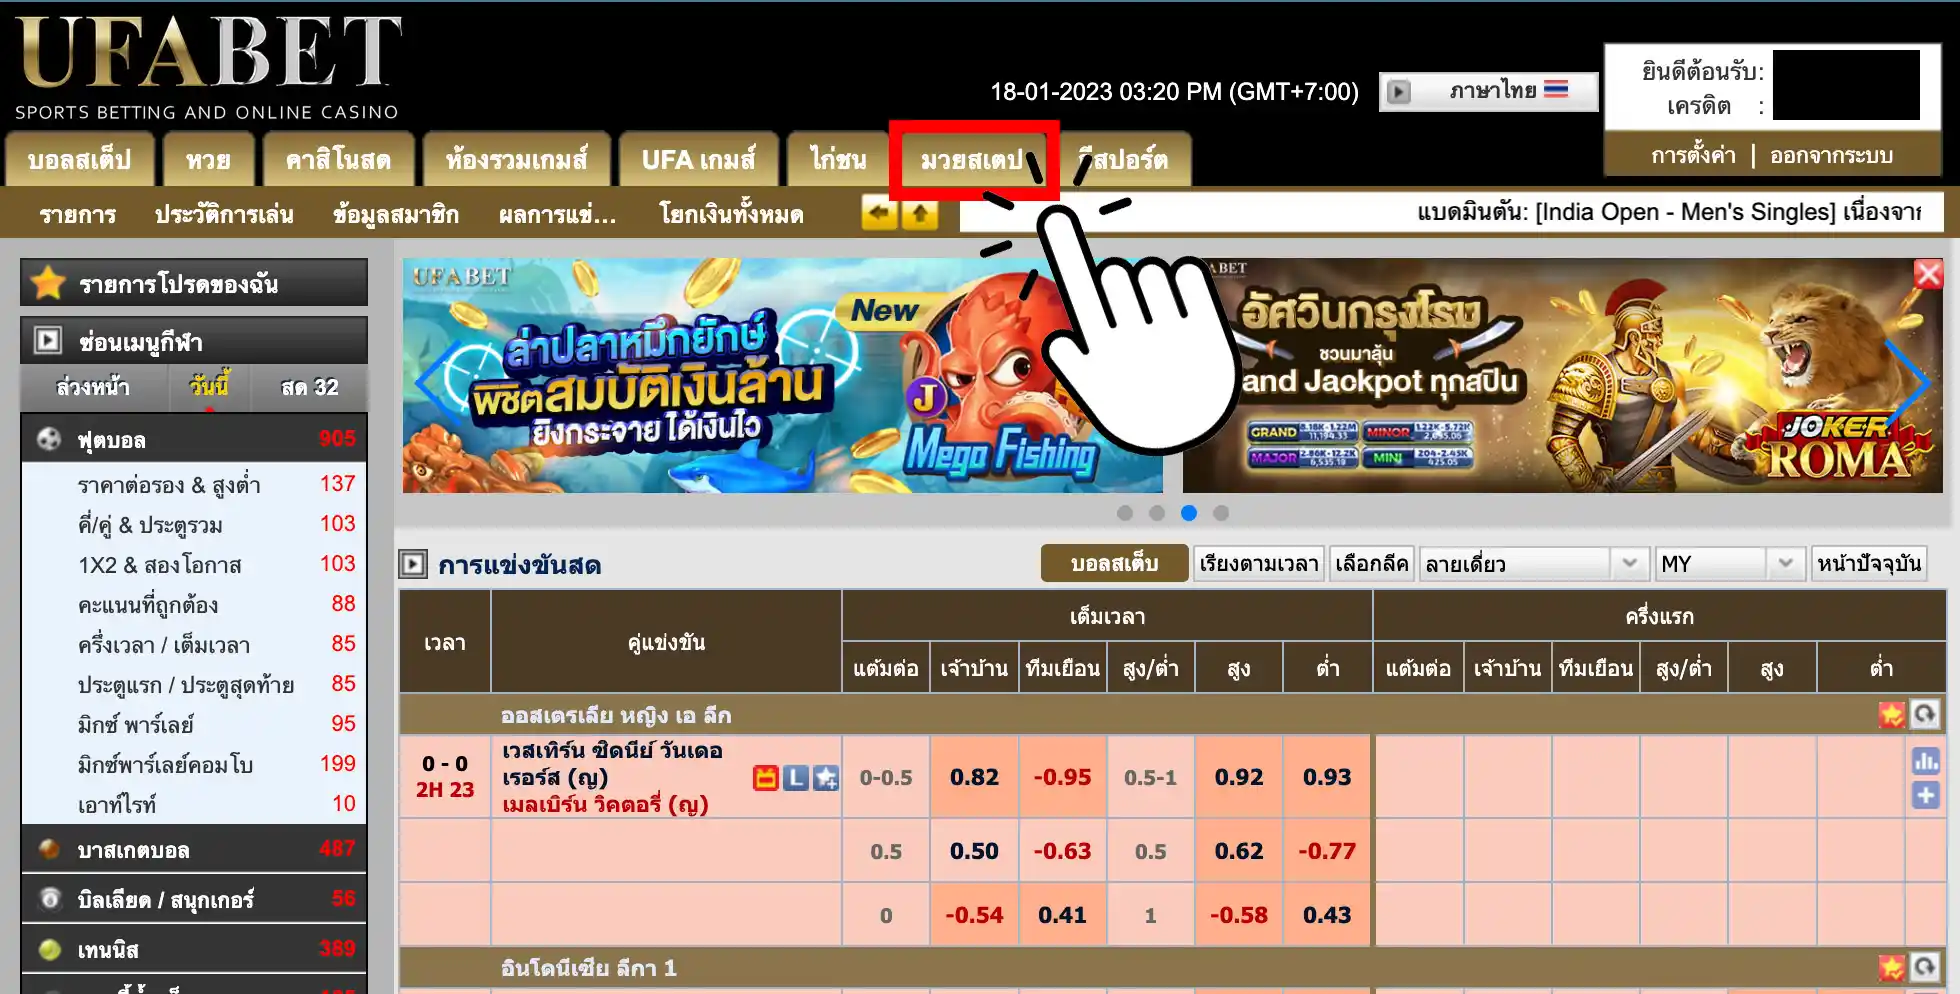Open the หวย tab
Image resolution: width=1960 pixels, height=994 pixels.
coord(208,159)
